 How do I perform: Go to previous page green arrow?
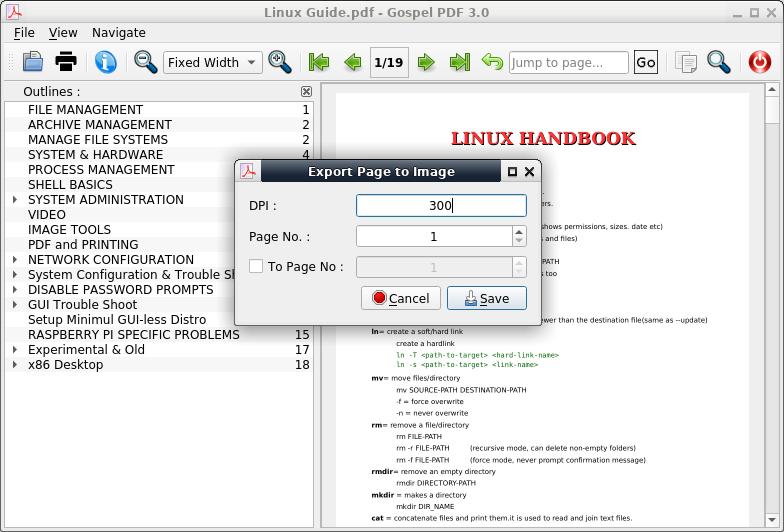pyautogui.click(x=353, y=62)
